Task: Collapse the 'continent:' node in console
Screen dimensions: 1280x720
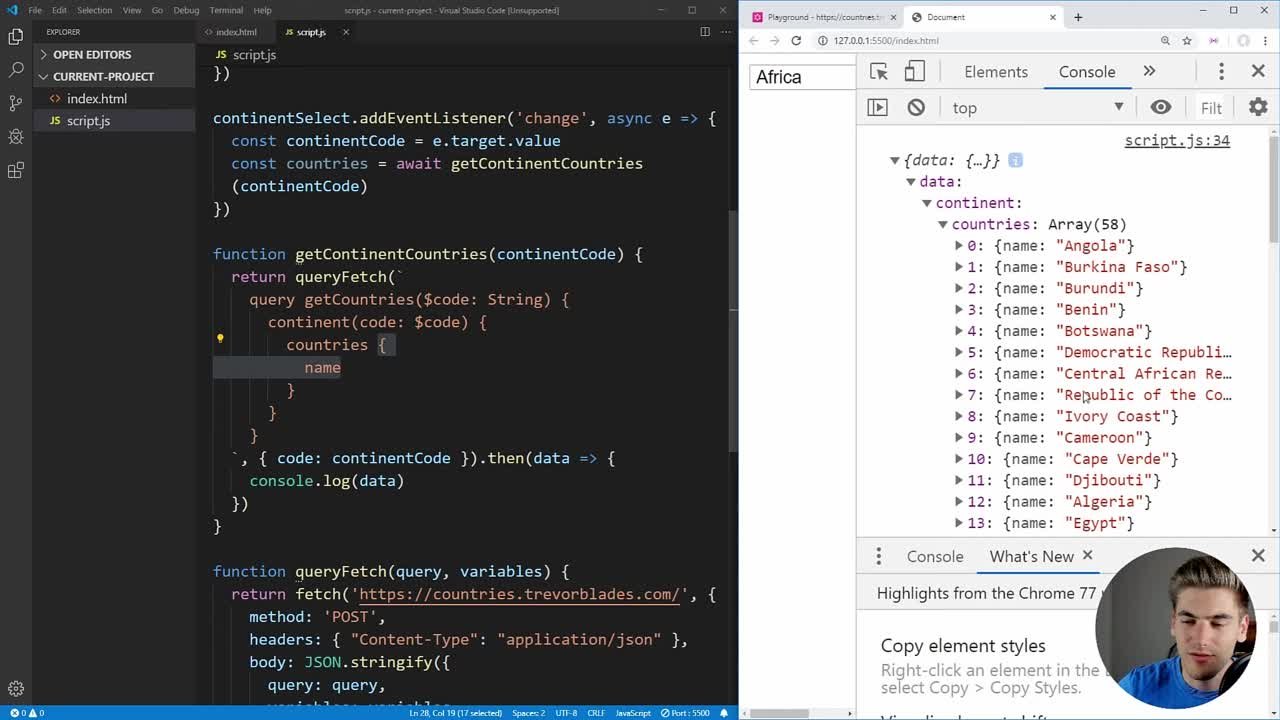Action: click(x=927, y=203)
